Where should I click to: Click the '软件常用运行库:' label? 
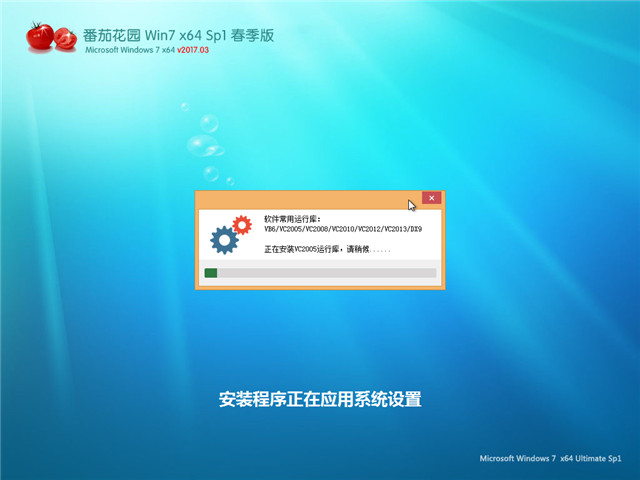coord(292,219)
